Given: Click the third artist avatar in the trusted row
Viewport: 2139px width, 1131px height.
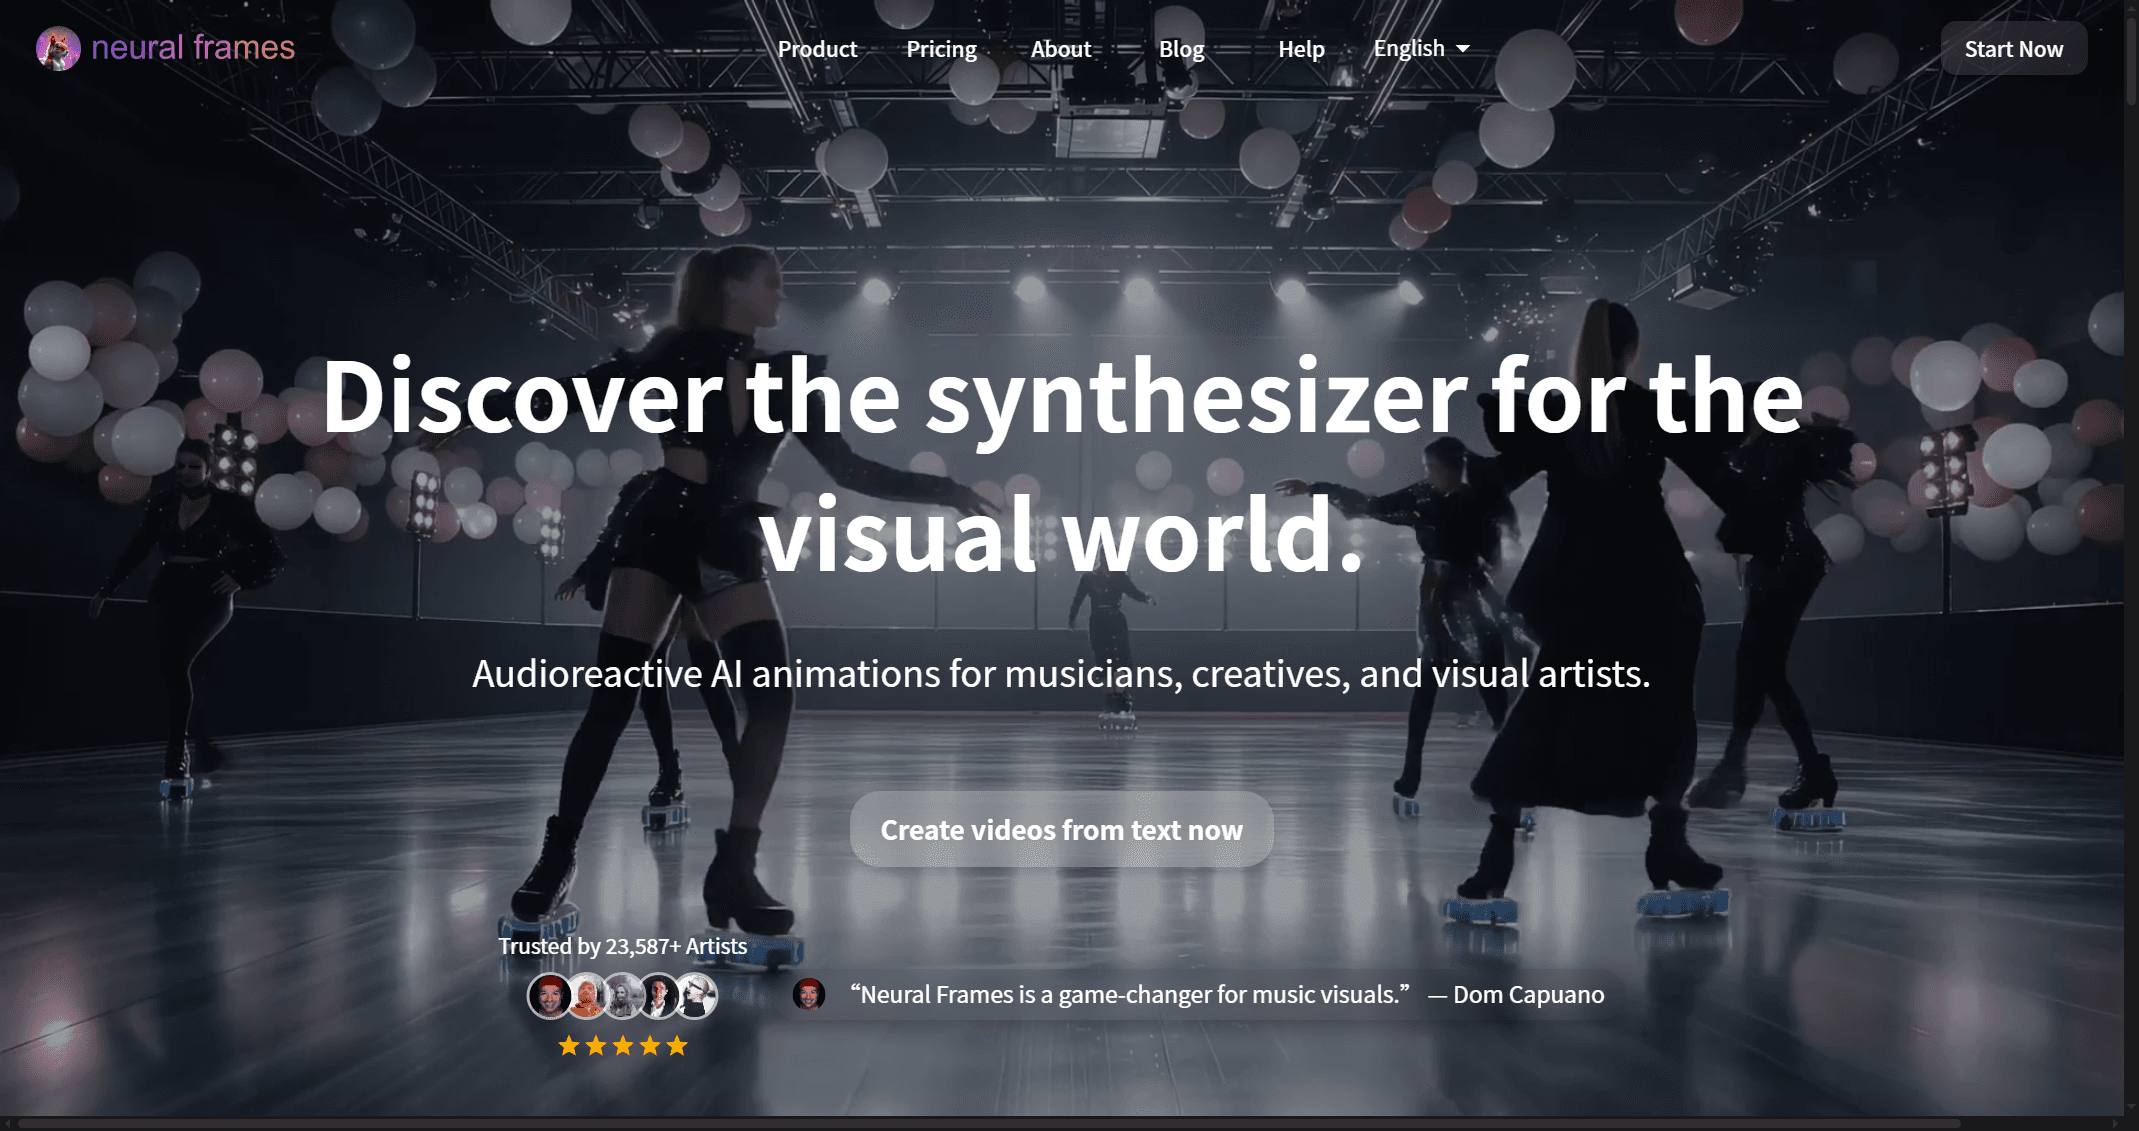Looking at the screenshot, I should click(x=623, y=996).
